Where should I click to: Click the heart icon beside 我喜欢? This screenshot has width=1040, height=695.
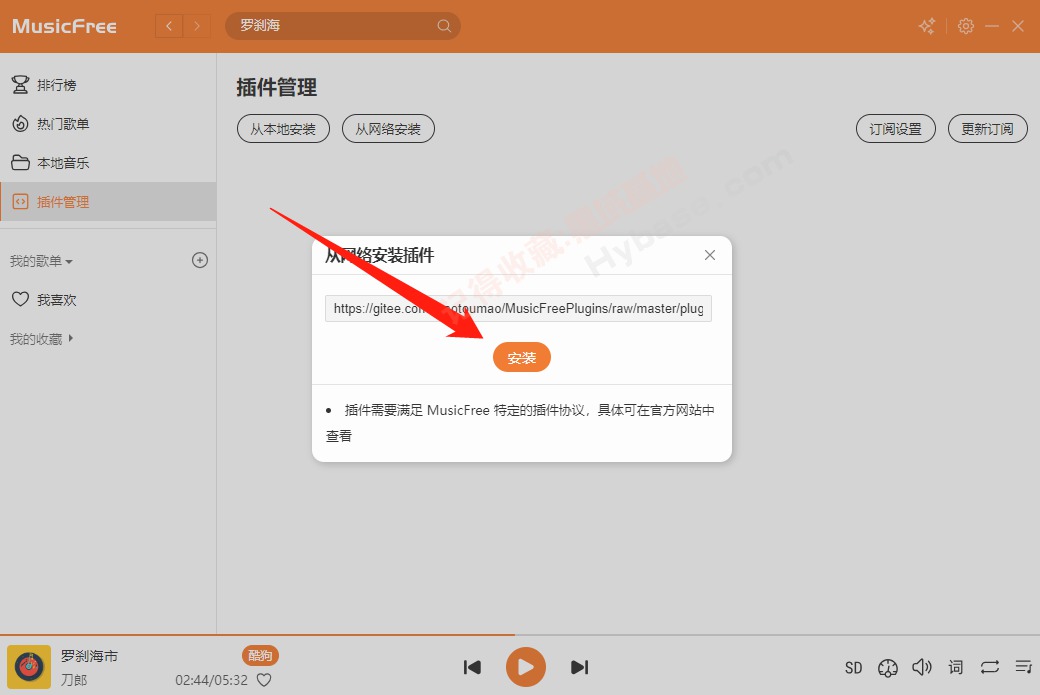pos(21,299)
